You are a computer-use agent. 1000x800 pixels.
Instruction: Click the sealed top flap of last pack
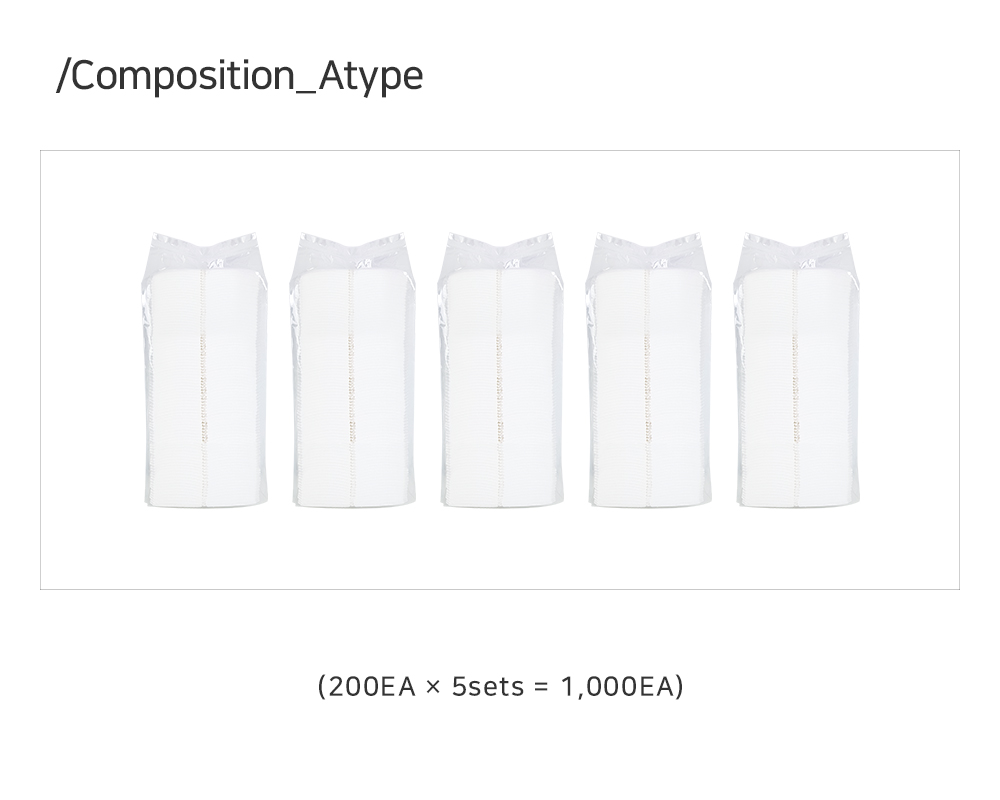click(797, 251)
